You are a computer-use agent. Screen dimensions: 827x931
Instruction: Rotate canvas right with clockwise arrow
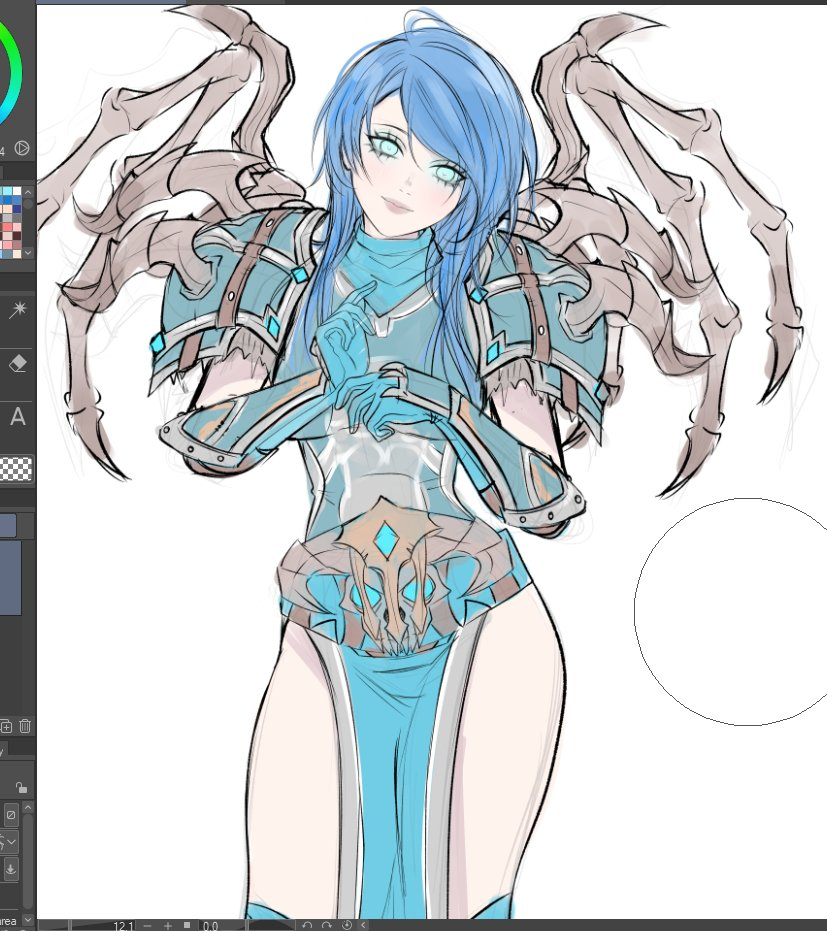coord(327,926)
